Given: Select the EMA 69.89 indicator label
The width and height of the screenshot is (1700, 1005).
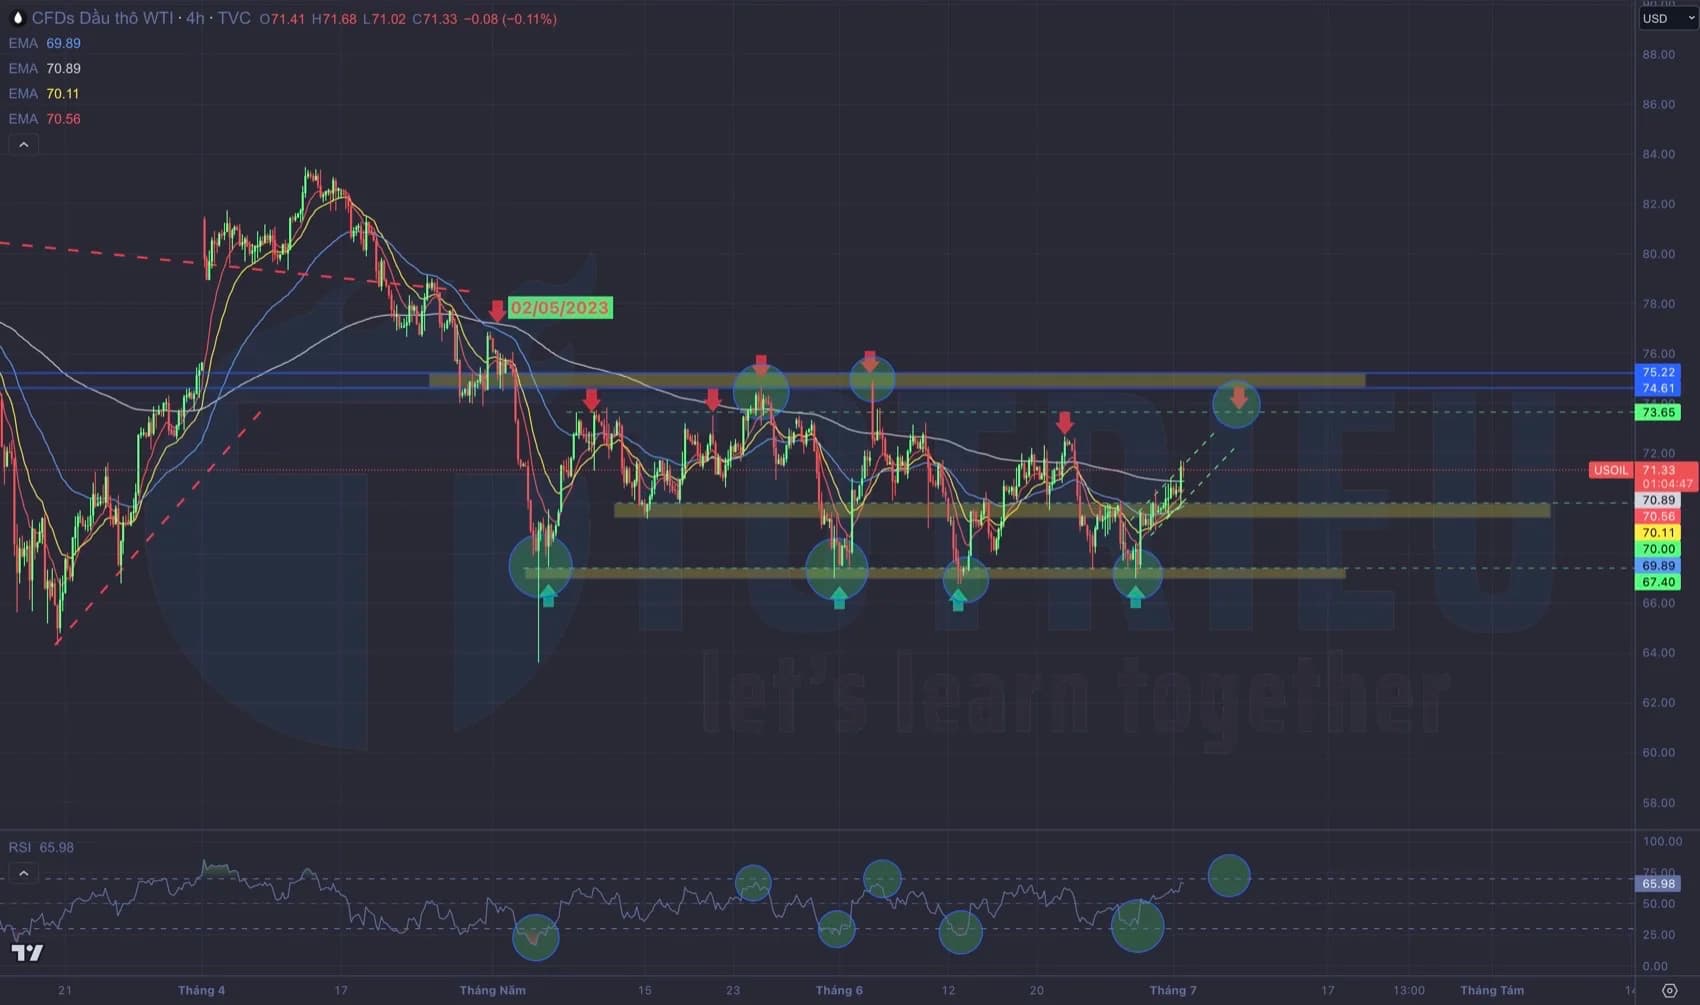Looking at the screenshot, I should tap(45, 43).
